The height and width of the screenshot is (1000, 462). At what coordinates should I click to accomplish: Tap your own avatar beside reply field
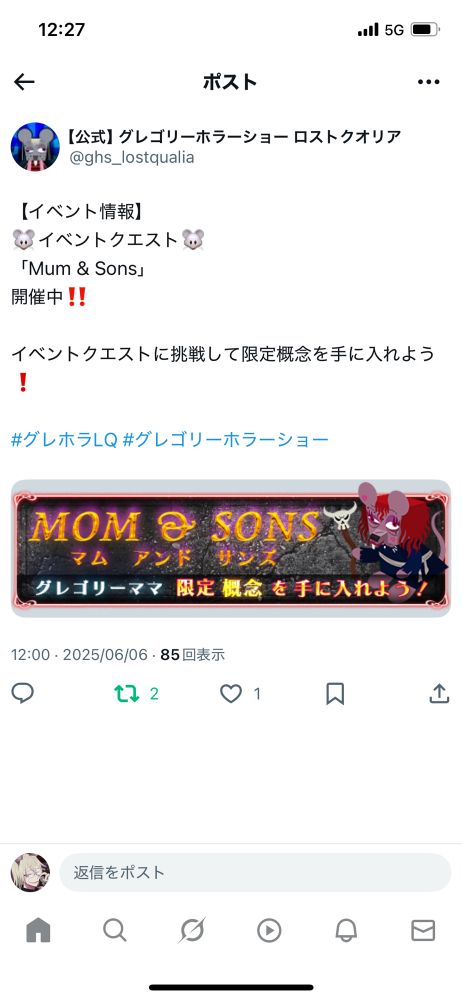(30, 872)
